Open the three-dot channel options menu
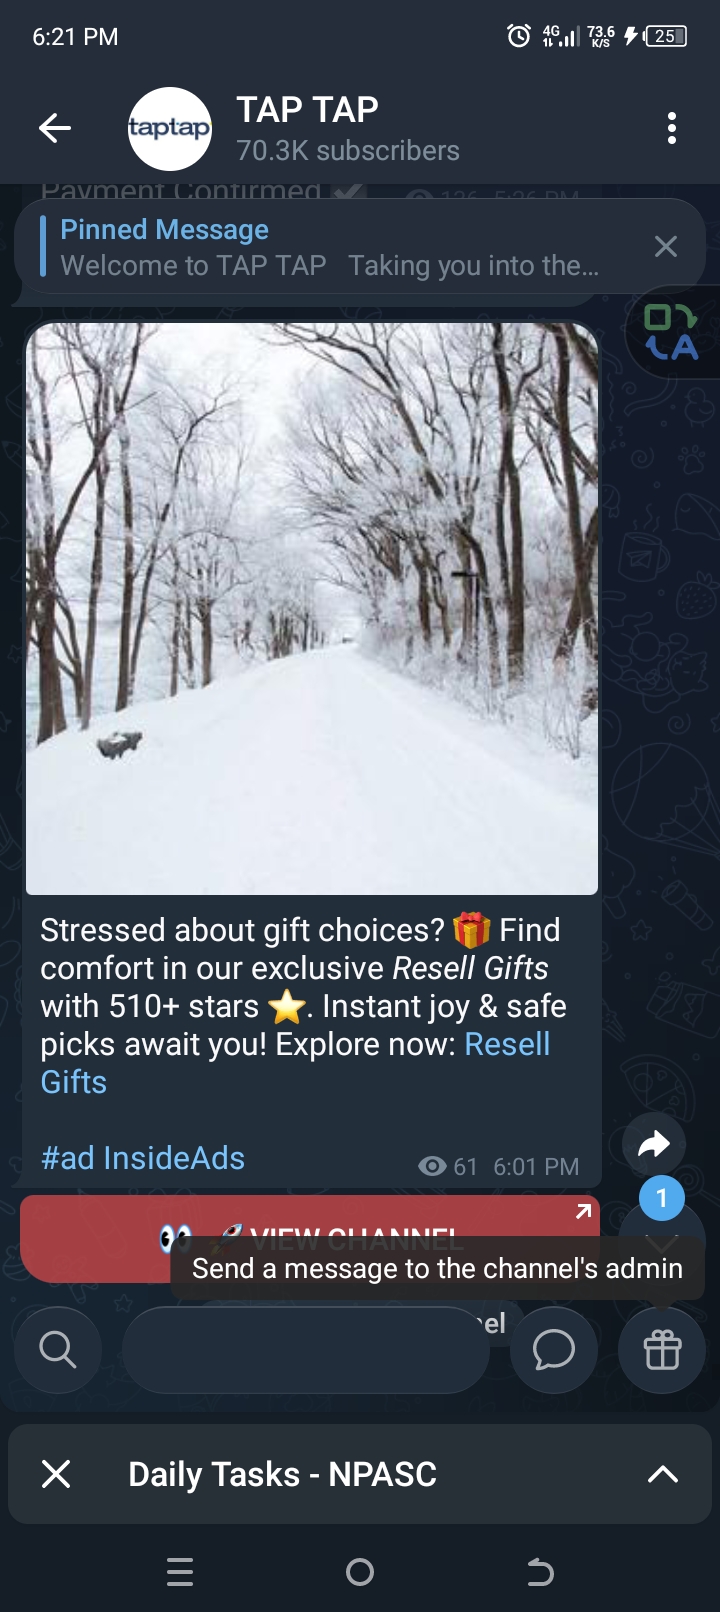The image size is (720, 1612). pyautogui.click(x=672, y=128)
